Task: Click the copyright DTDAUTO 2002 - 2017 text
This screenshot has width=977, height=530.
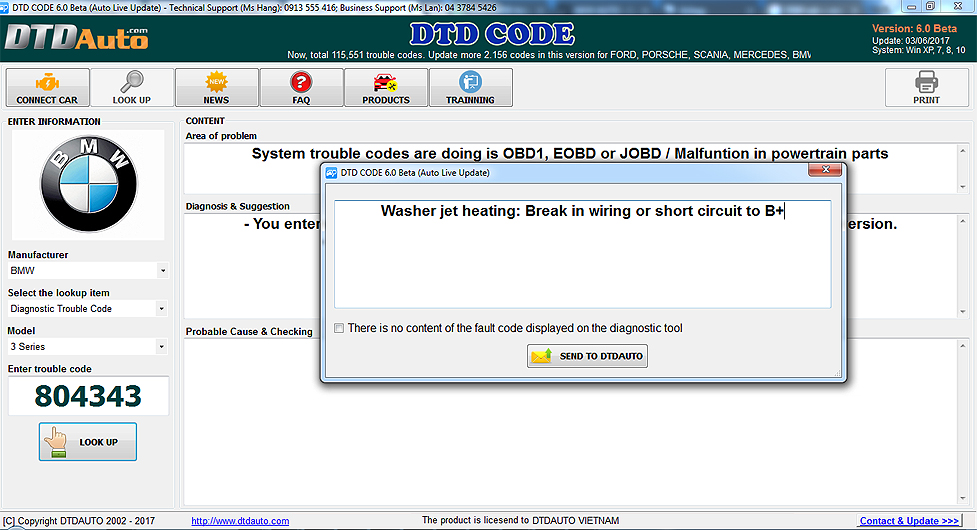Action: click(79, 521)
